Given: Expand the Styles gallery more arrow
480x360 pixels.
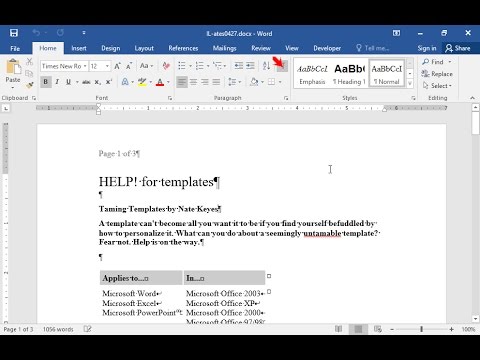Looking at the screenshot, I should click(x=410, y=83).
